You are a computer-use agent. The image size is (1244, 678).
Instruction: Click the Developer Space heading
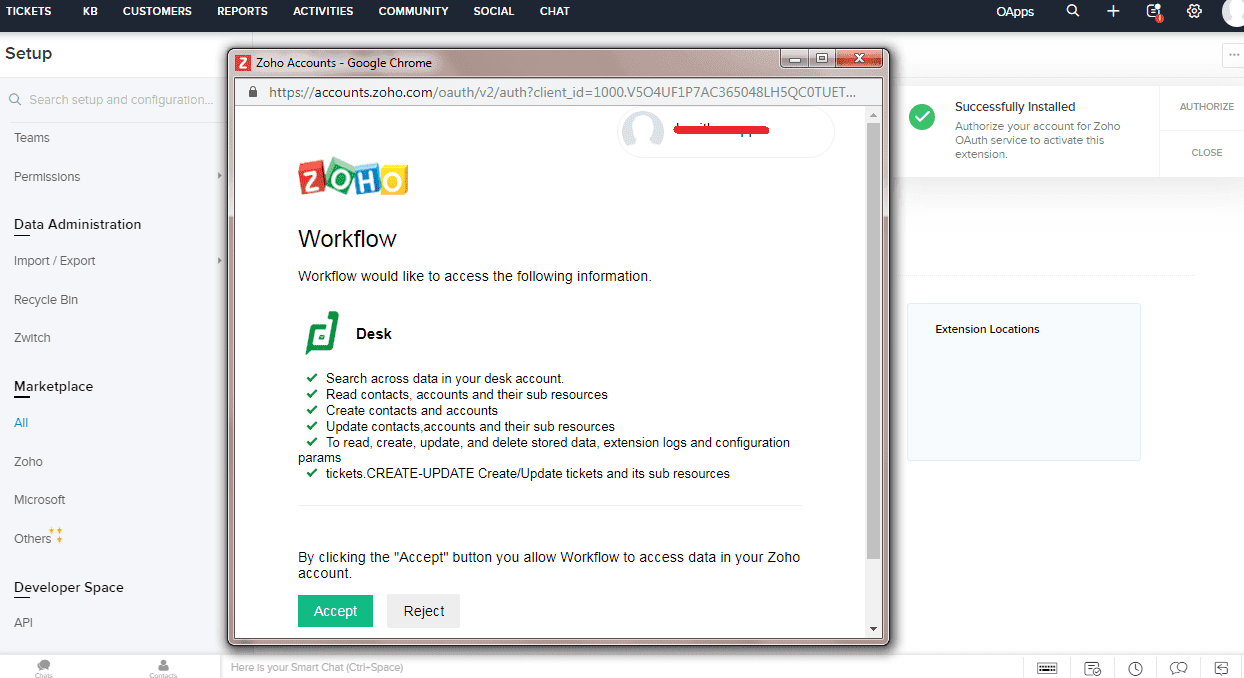(x=69, y=587)
